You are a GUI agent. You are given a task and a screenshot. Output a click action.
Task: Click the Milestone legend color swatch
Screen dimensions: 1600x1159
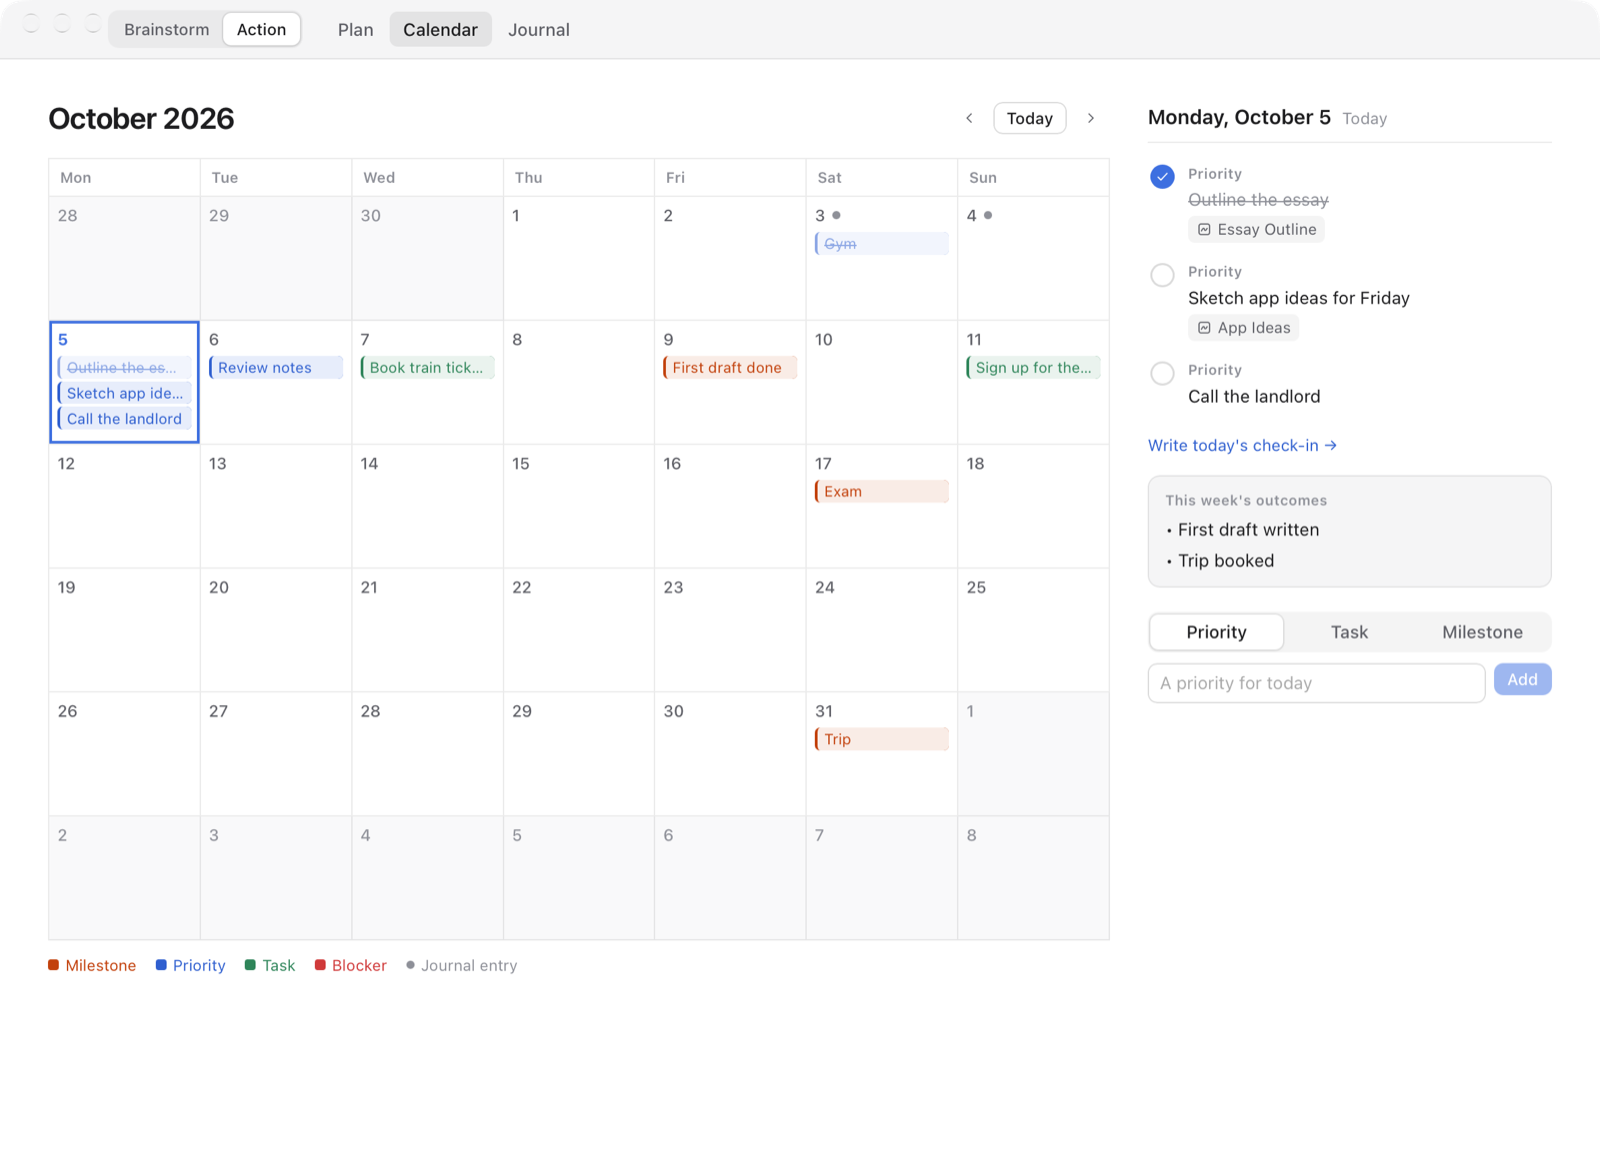[53, 965]
